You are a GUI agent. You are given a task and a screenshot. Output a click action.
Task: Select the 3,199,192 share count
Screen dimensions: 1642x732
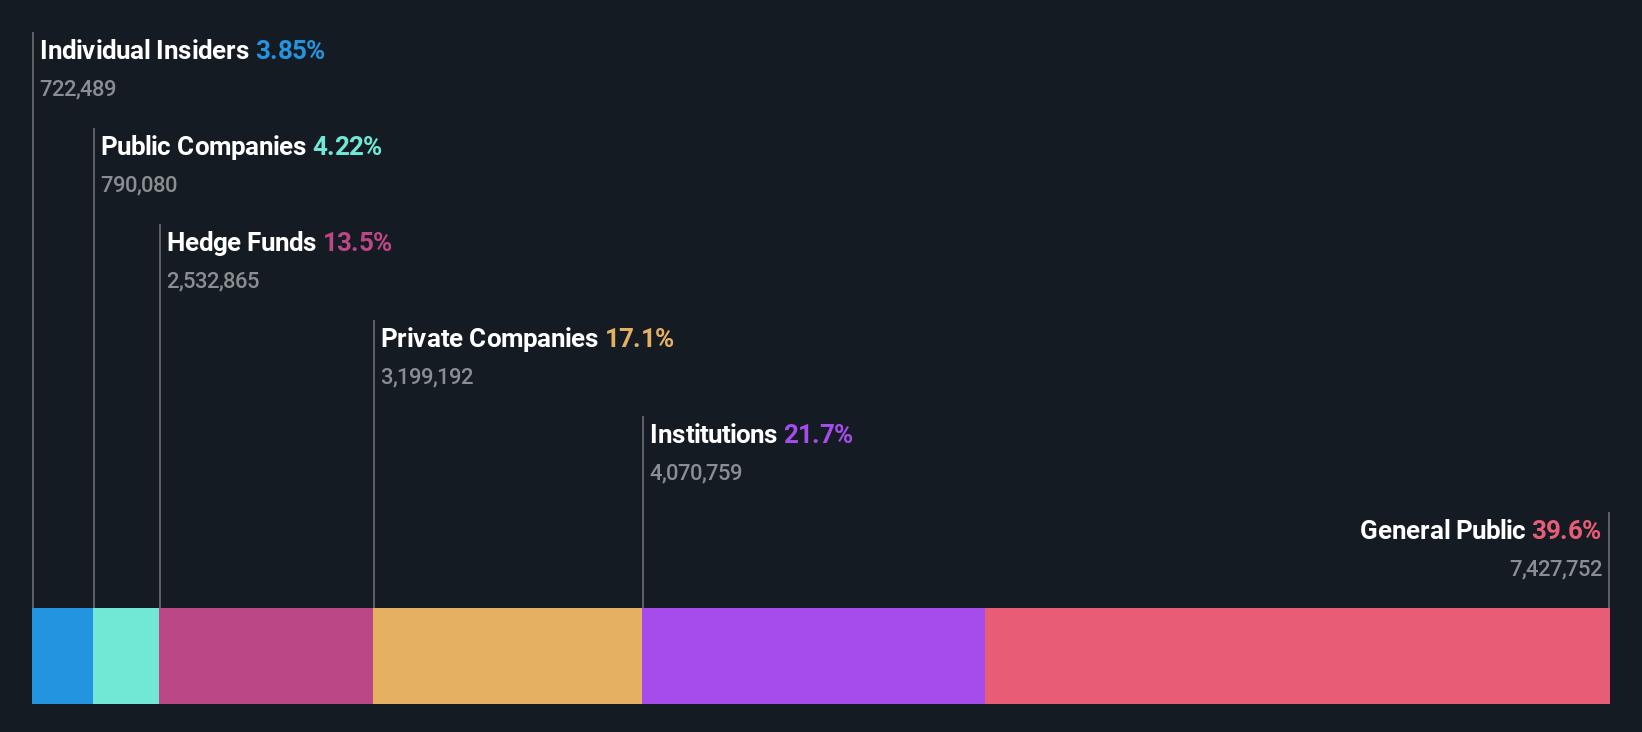427,377
